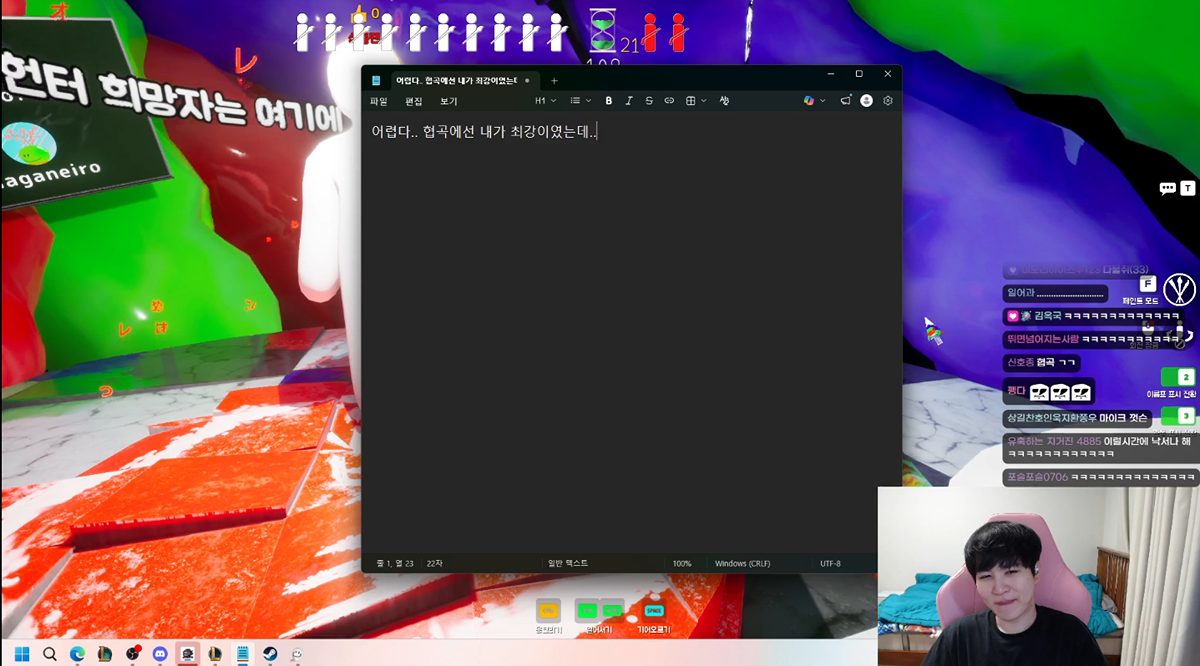Screen dimensions: 1200x666
Task: Click the crossed brushes paint mode emblem
Action: [1180, 290]
